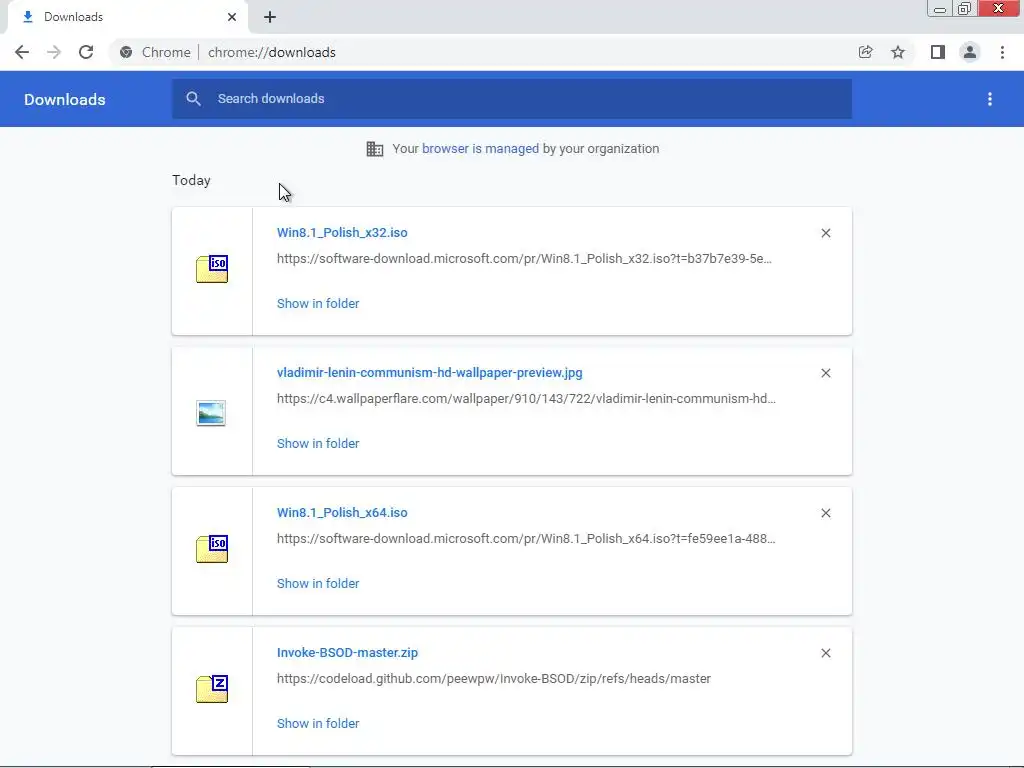This screenshot has width=1024, height=768.
Task: Show Win8.1_Polish_x64.iso in folder
Action: coord(318,584)
